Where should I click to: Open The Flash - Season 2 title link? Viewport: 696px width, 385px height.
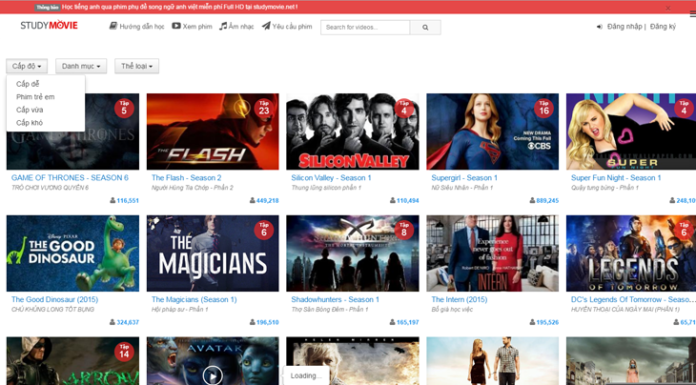click(186, 178)
